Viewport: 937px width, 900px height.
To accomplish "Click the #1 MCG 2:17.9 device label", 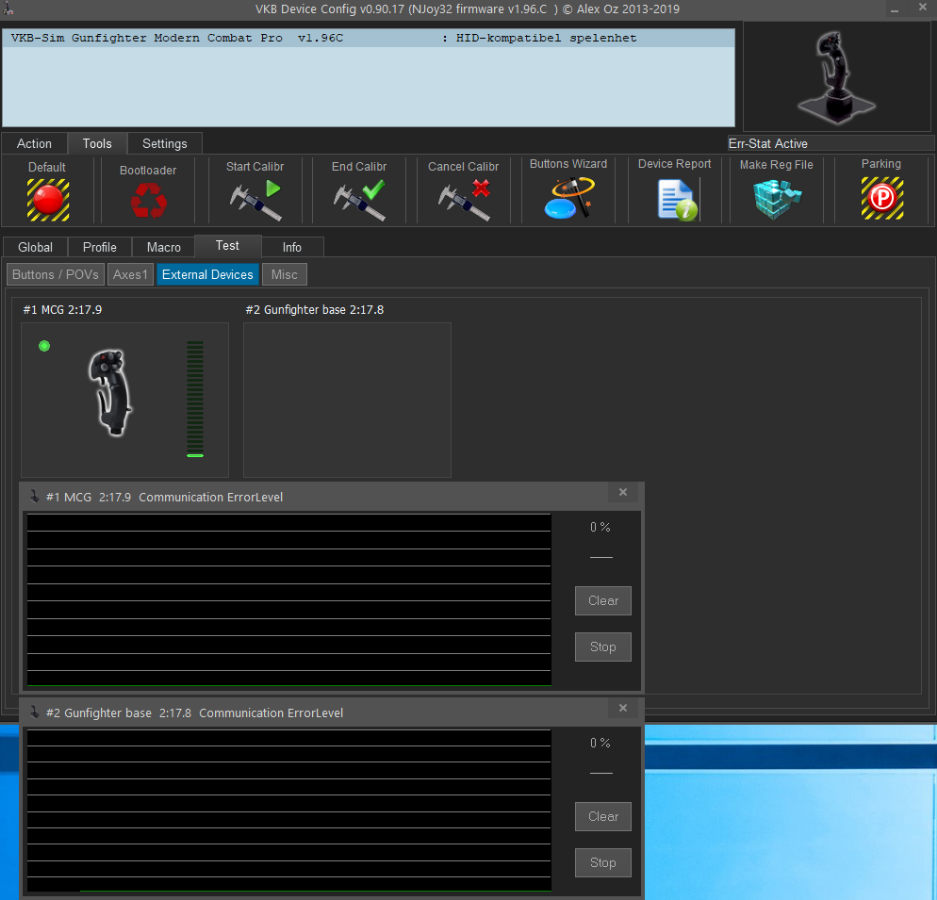I will [63, 310].
